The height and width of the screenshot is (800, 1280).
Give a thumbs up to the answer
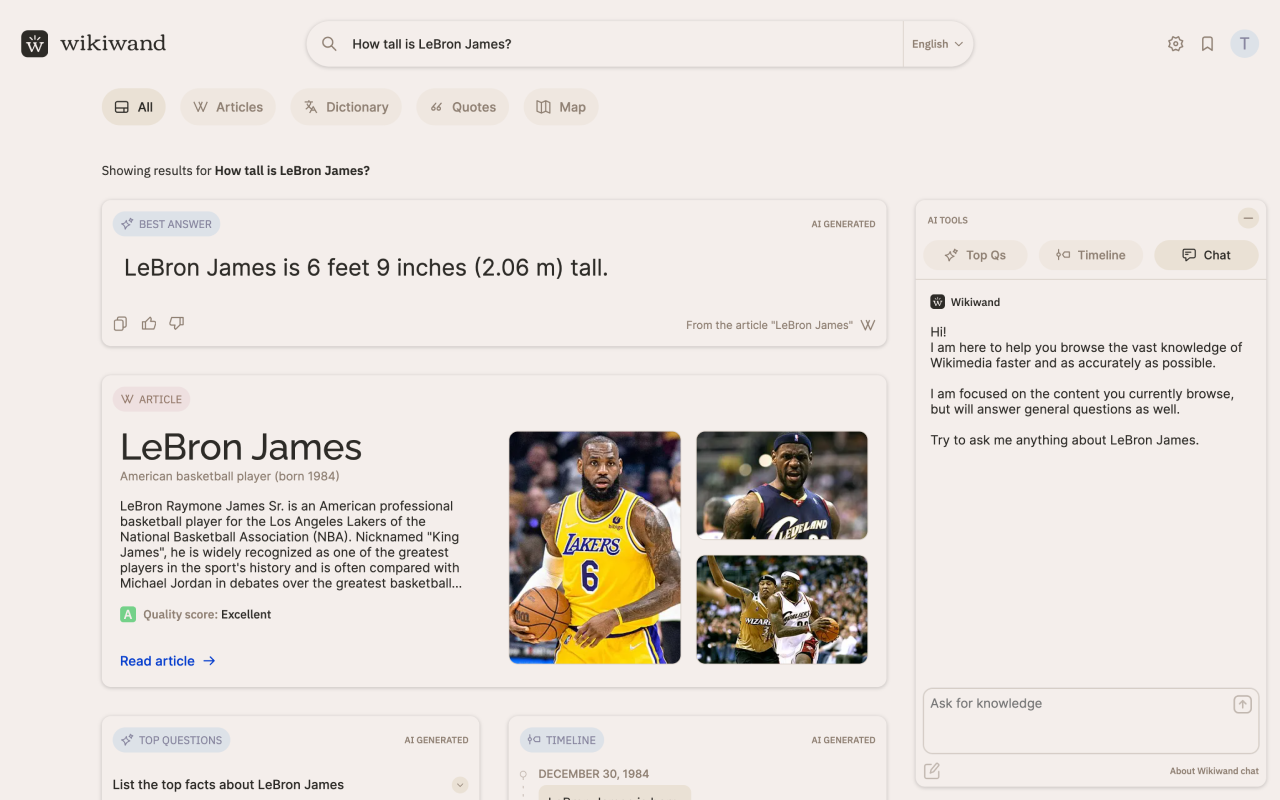point(148,323)
